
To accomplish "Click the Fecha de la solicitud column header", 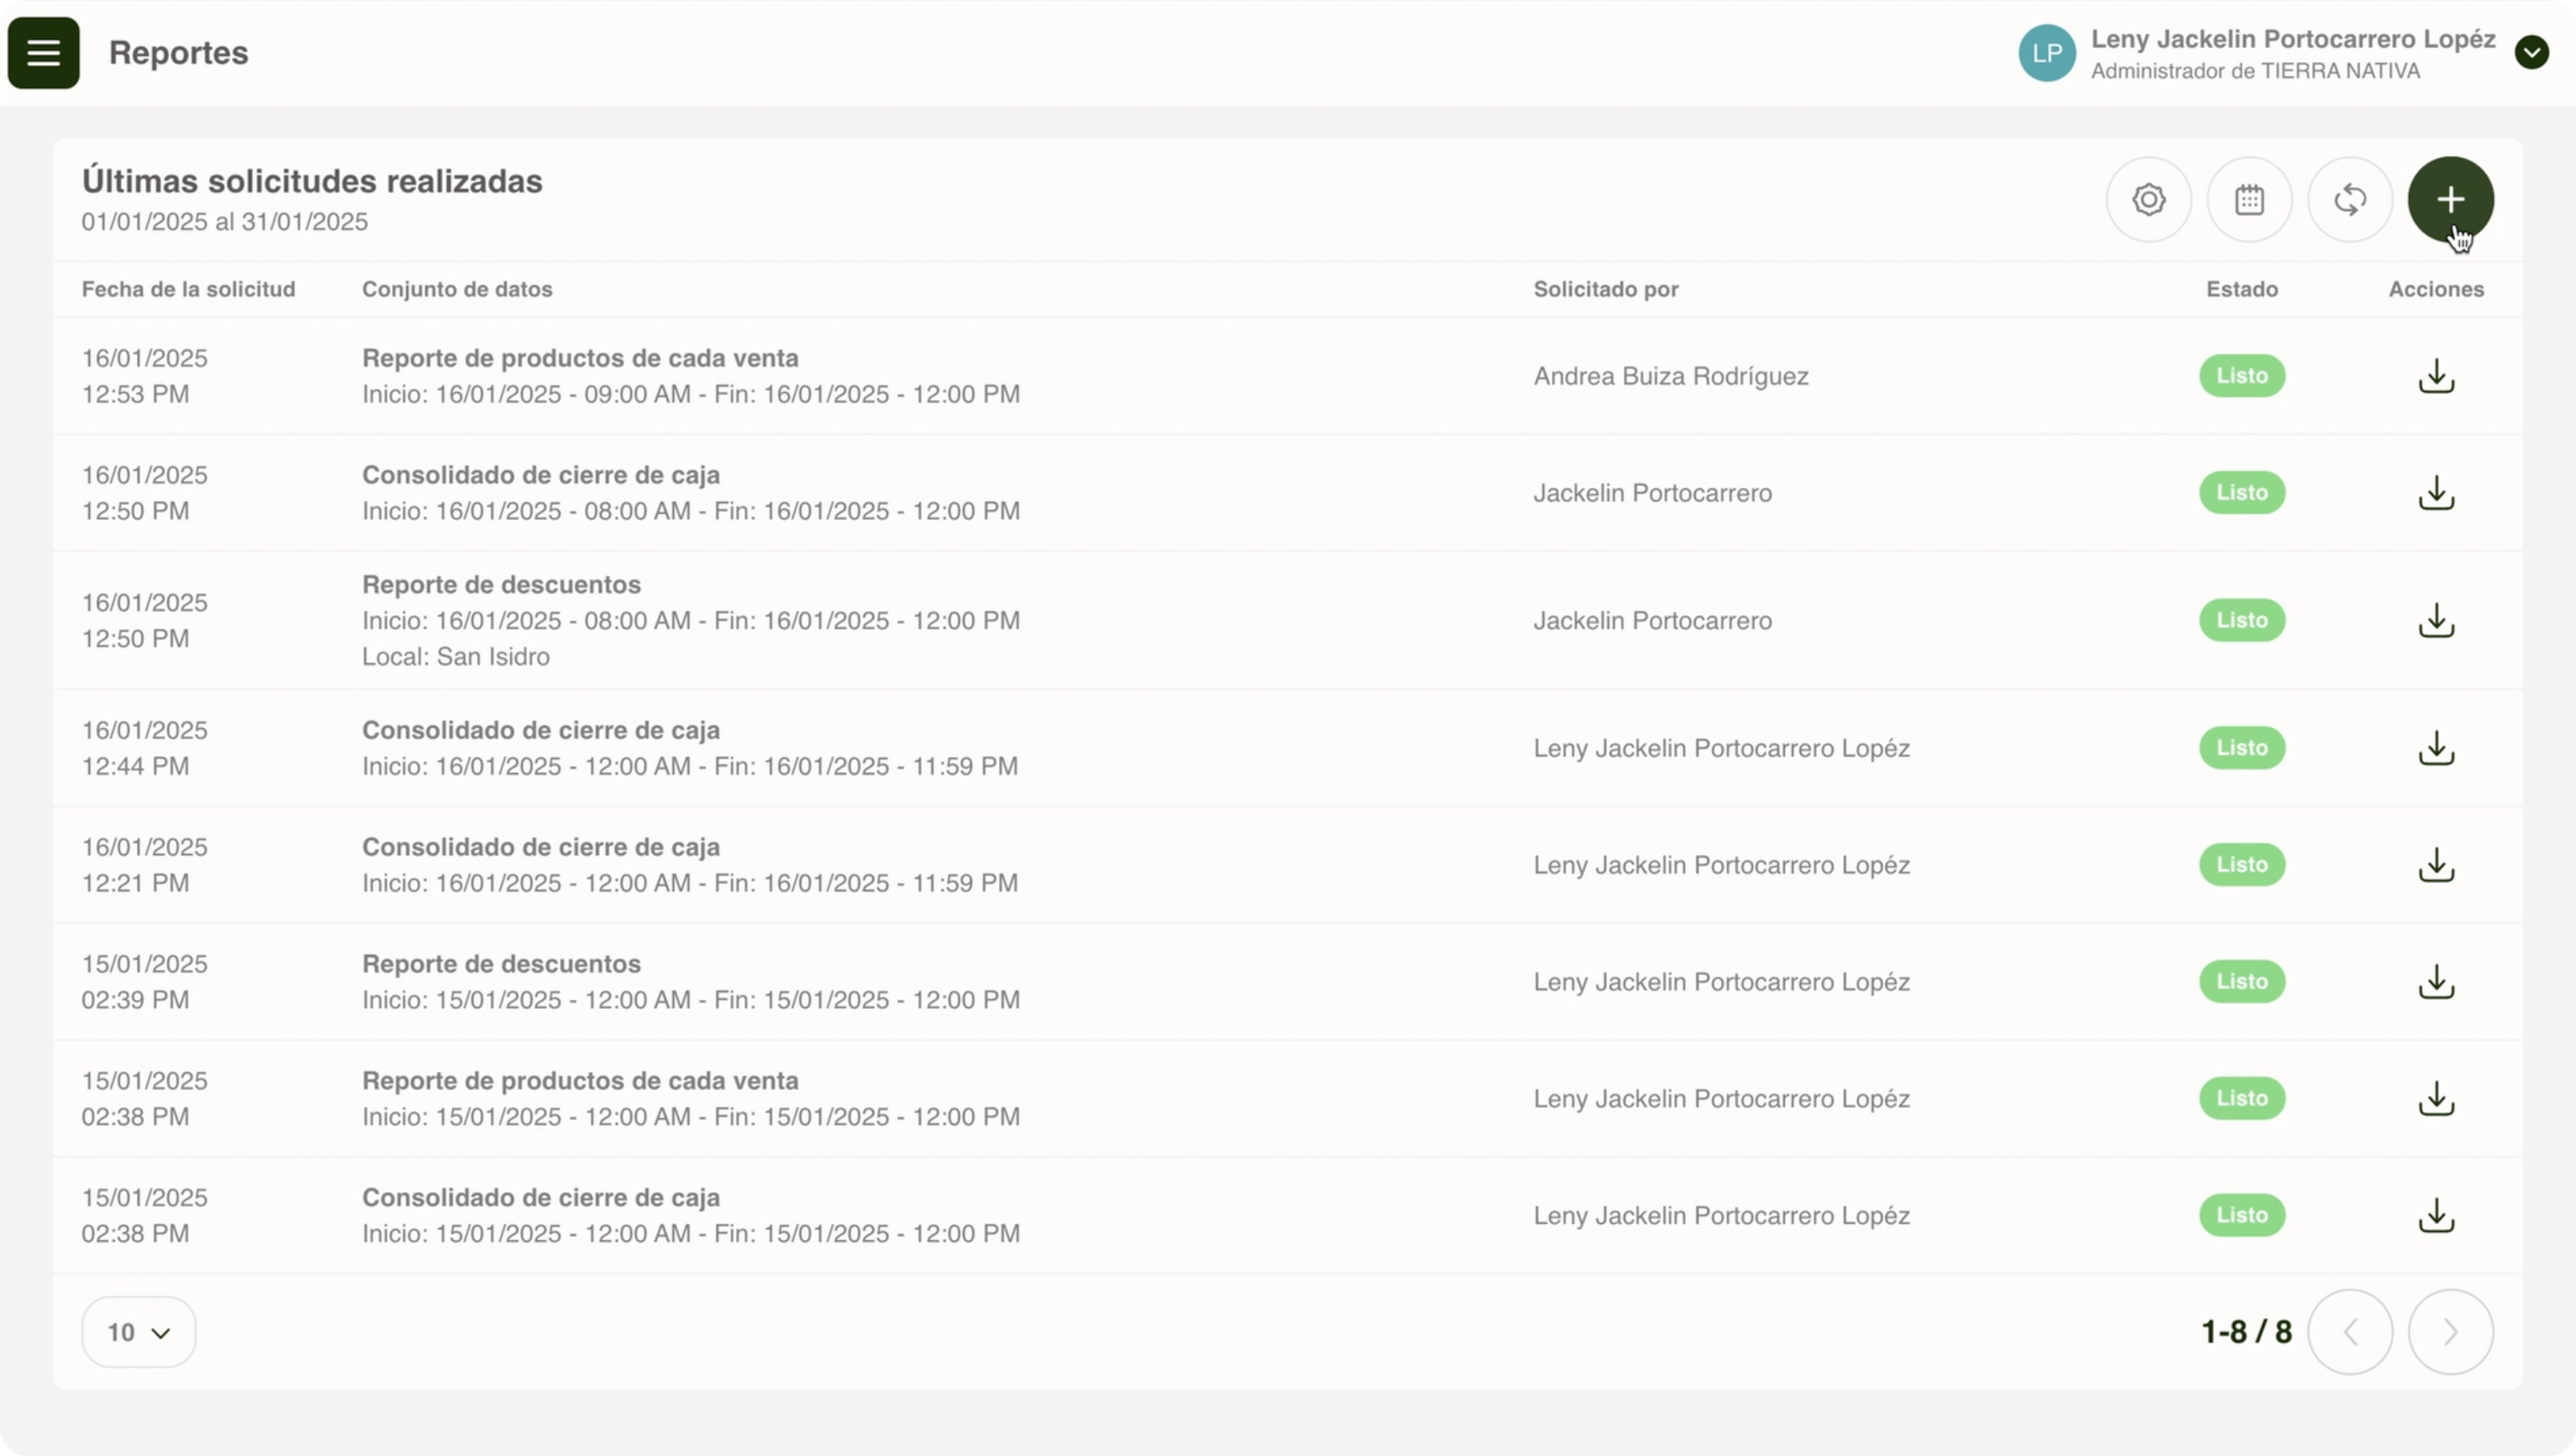I will (x=188, y=289).
